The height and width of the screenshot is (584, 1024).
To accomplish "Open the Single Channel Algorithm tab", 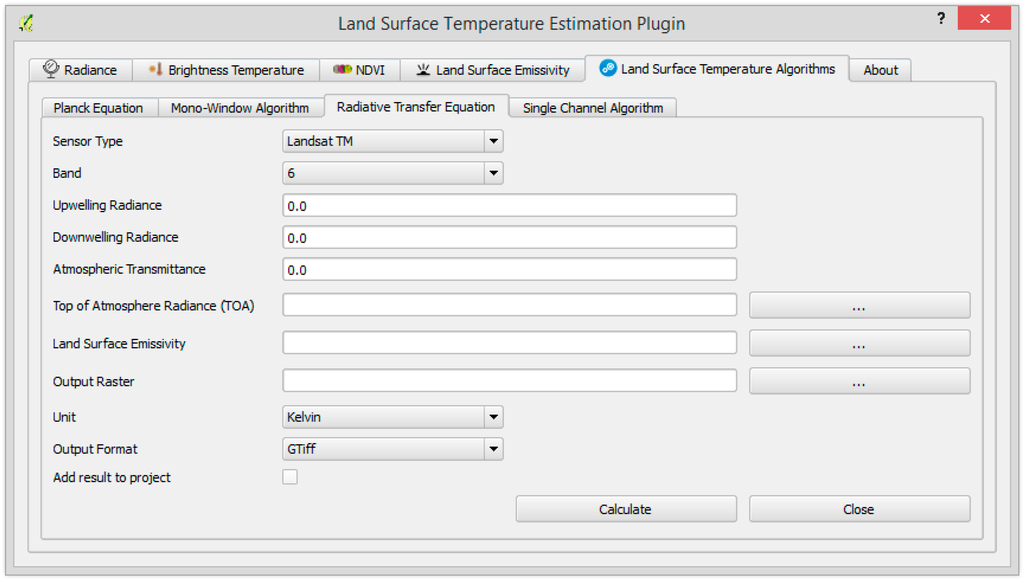I will (593, 108).
